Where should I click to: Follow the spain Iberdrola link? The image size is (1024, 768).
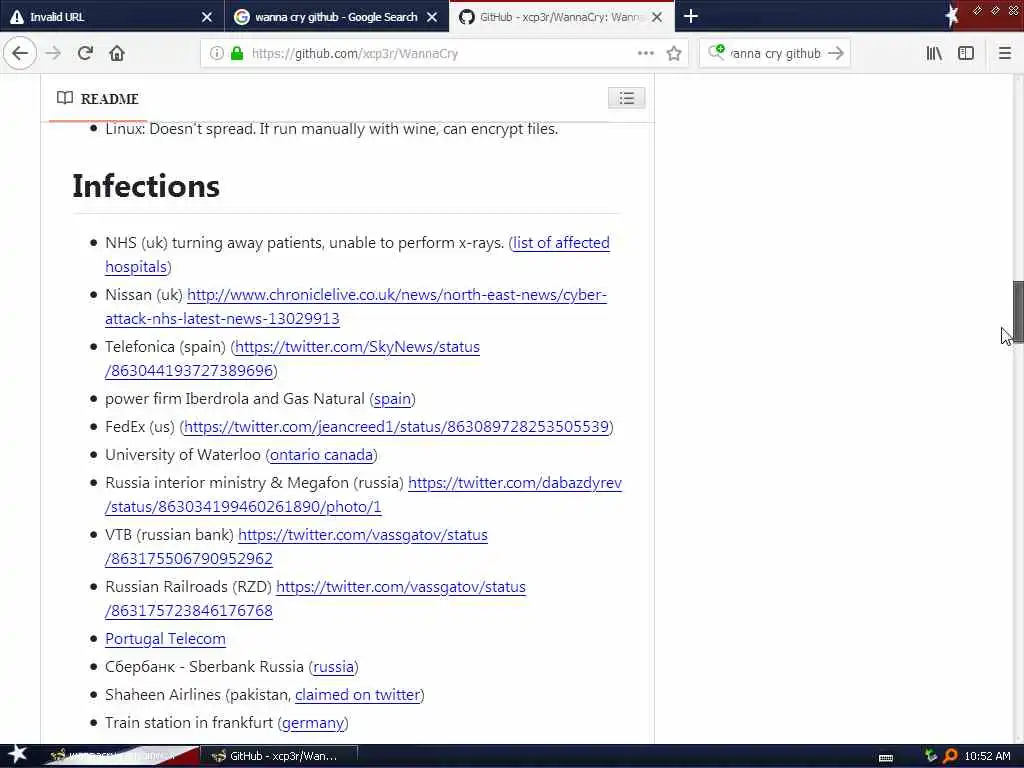[x=392, y=398]
